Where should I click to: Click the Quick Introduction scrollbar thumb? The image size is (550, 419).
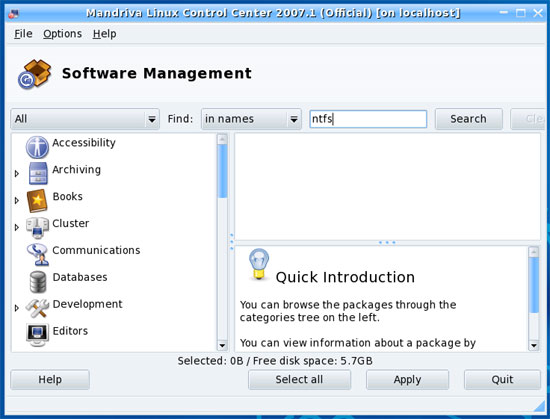click(534, 285)
